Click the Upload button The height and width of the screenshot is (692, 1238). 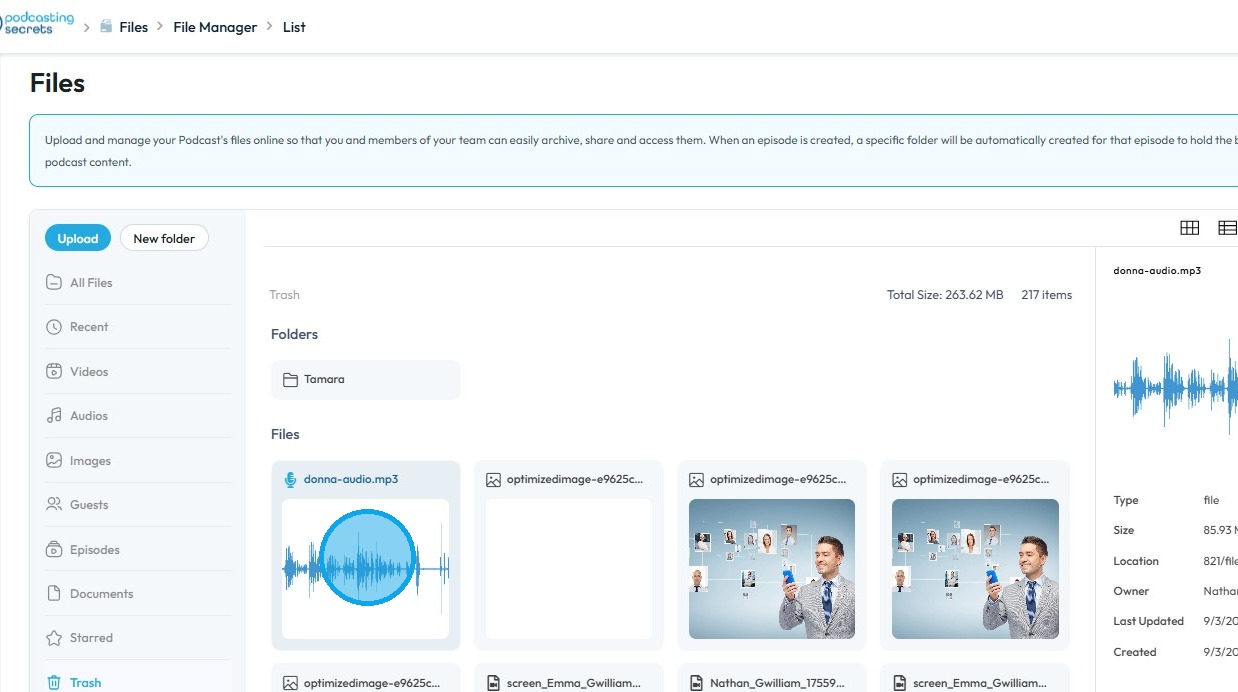tap(78, 238)
